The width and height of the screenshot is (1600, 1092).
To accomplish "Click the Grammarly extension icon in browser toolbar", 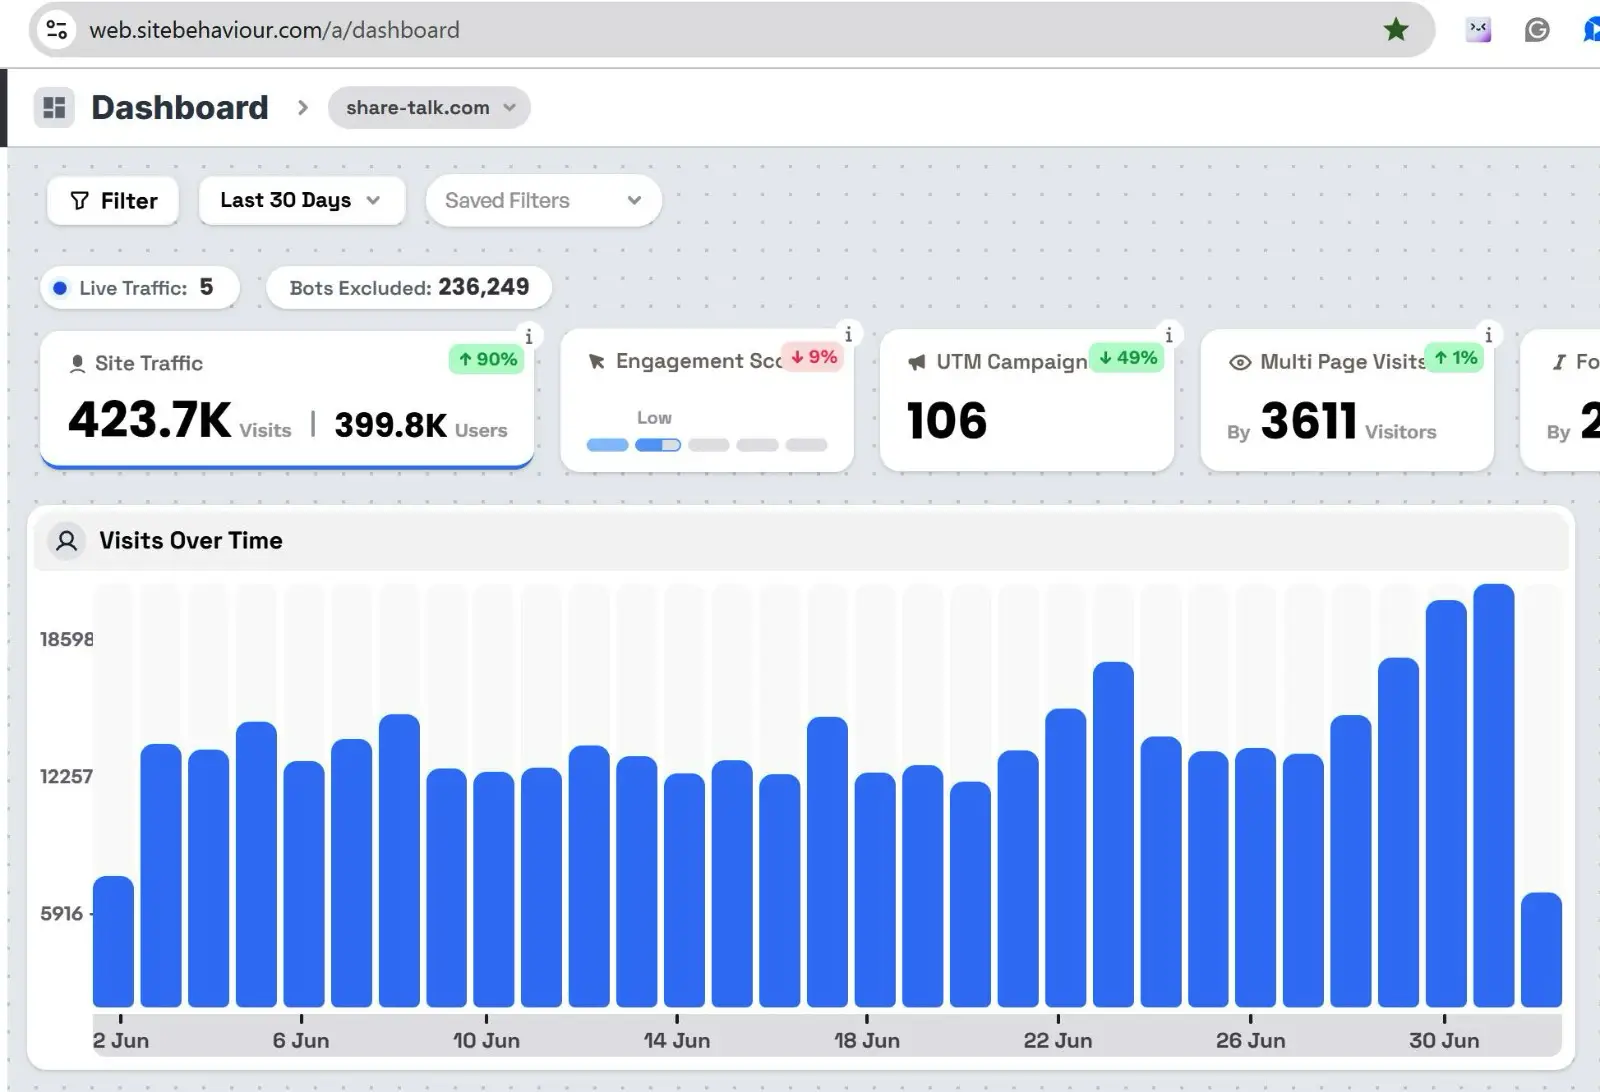I will pyautogui.click(x=1537, y=30).
